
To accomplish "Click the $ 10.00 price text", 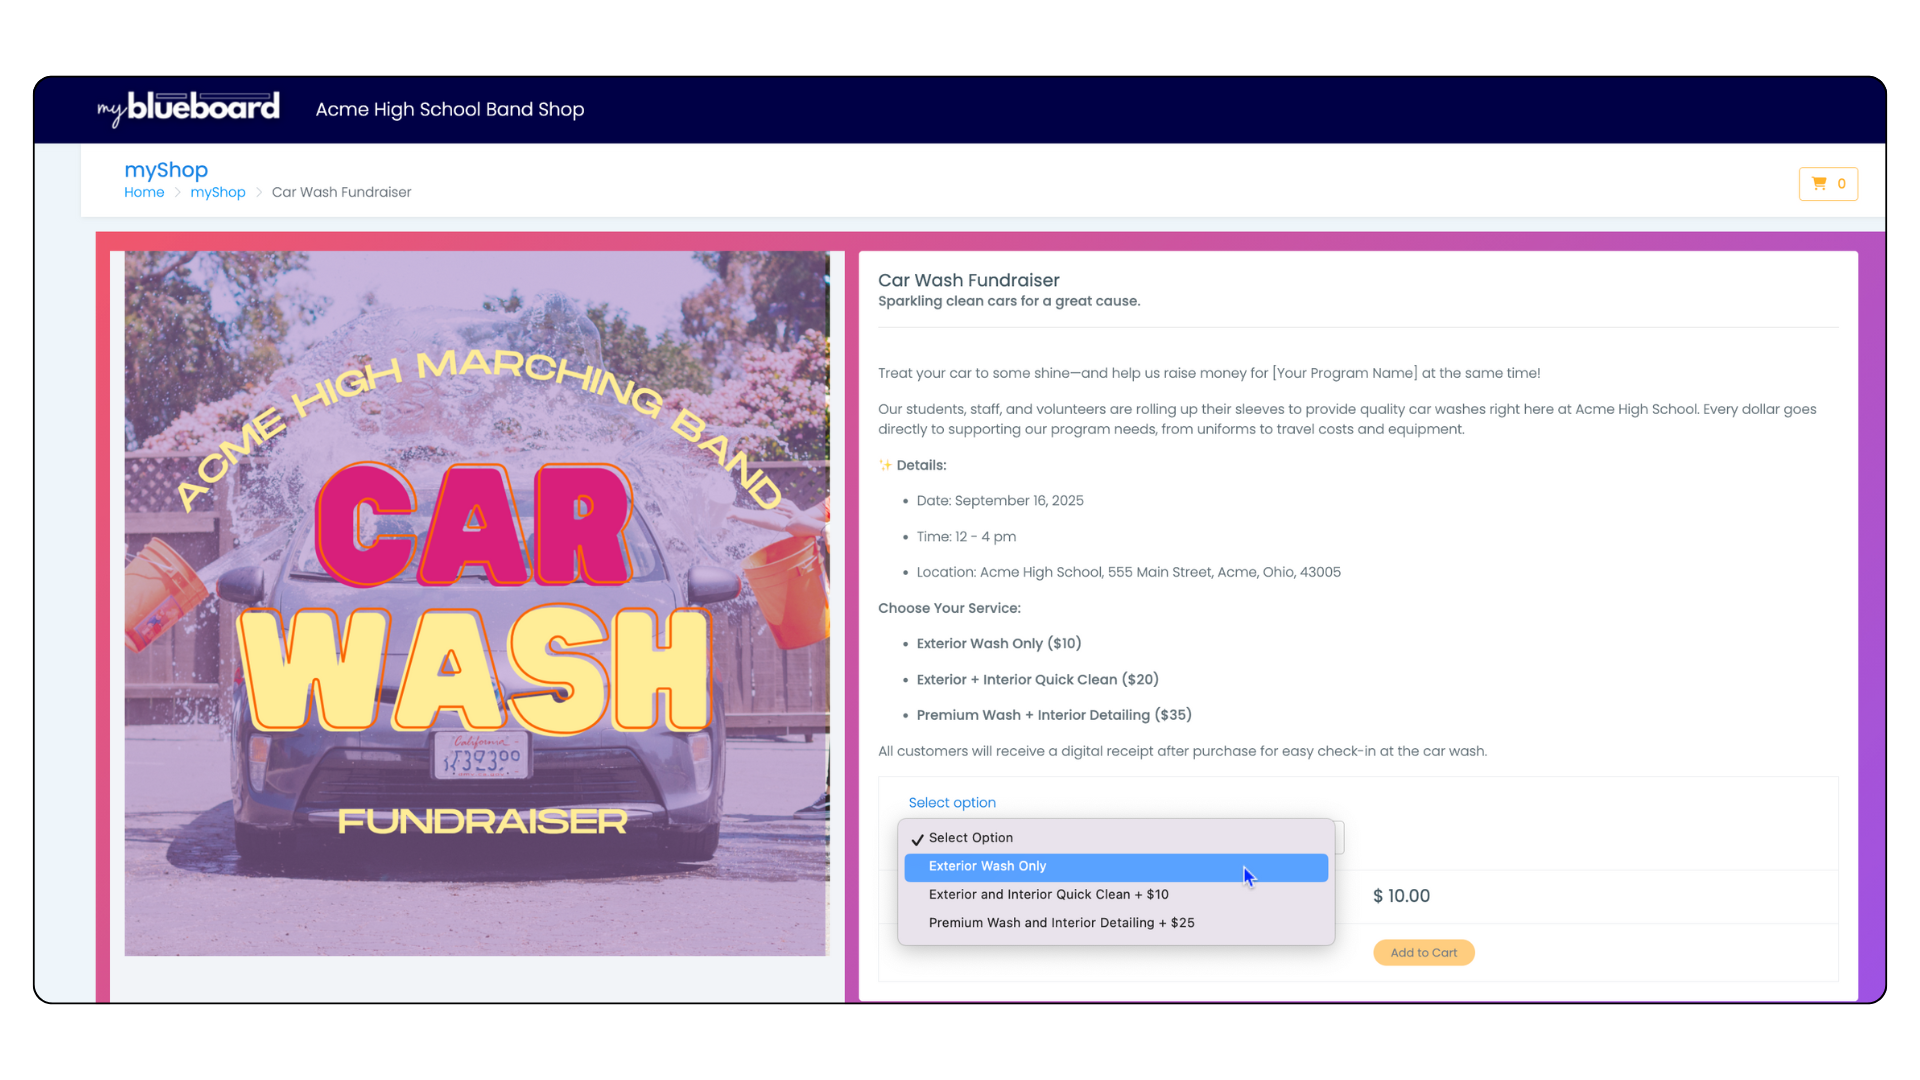I will tap(1401, 896).
